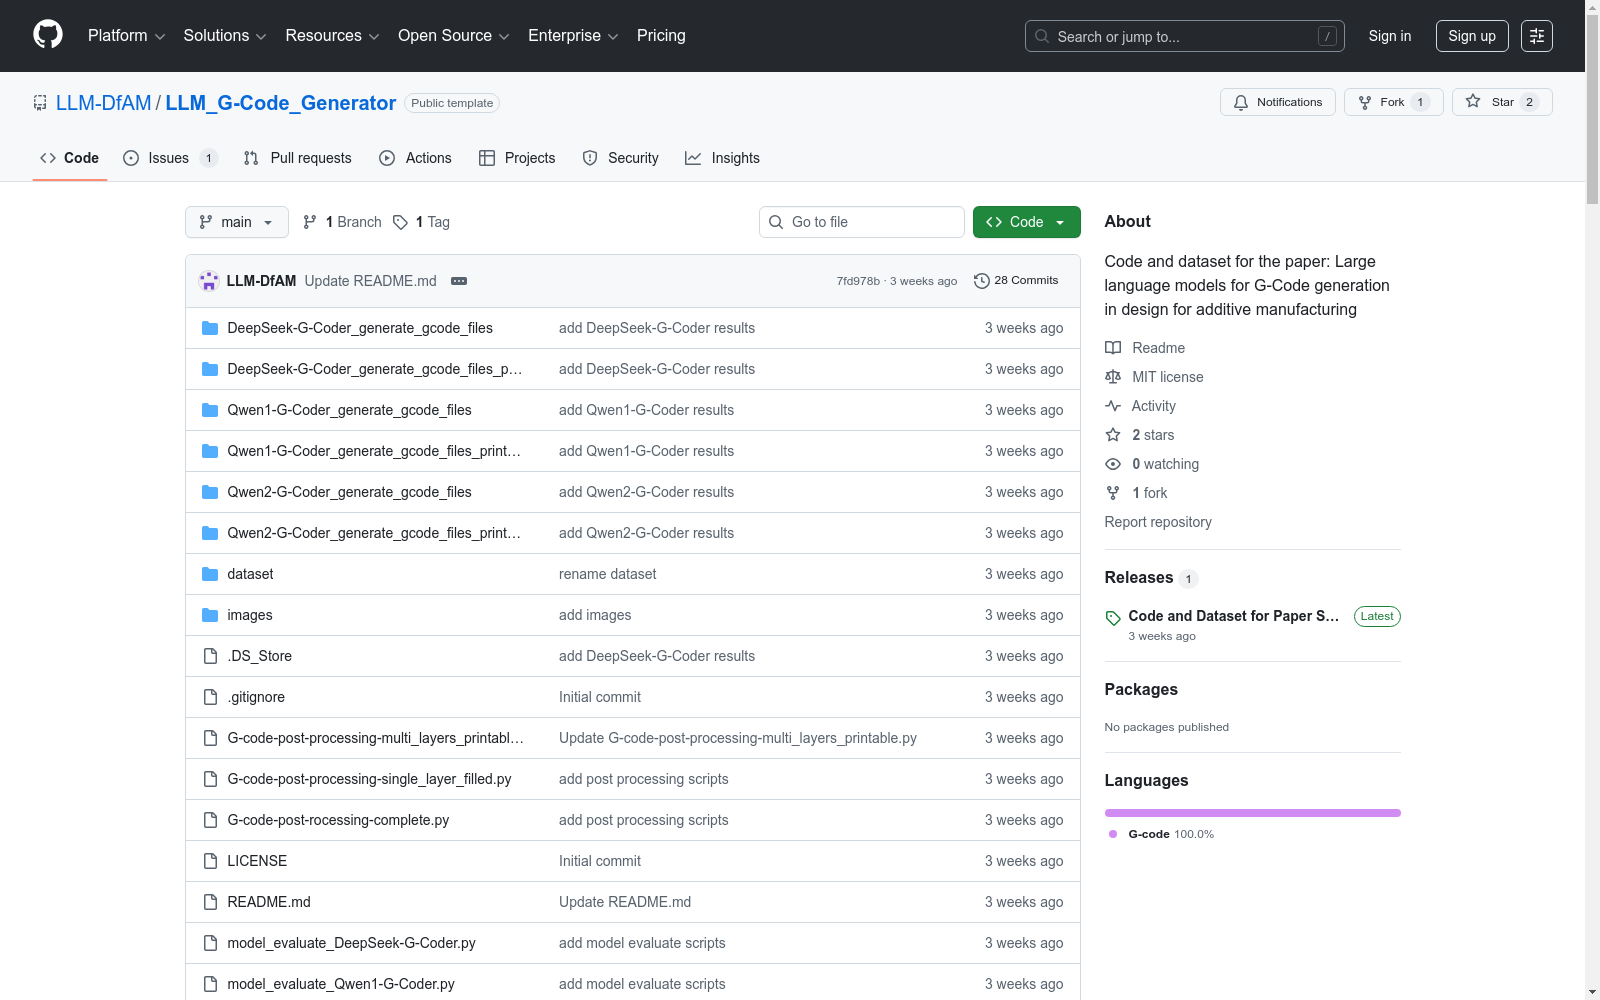Image resolution: width=1600 pixels, height=1000 pixels.
Task: Click the tag icon next to 1 Tag
Action: pyautogui.click(x=400, y=222)
